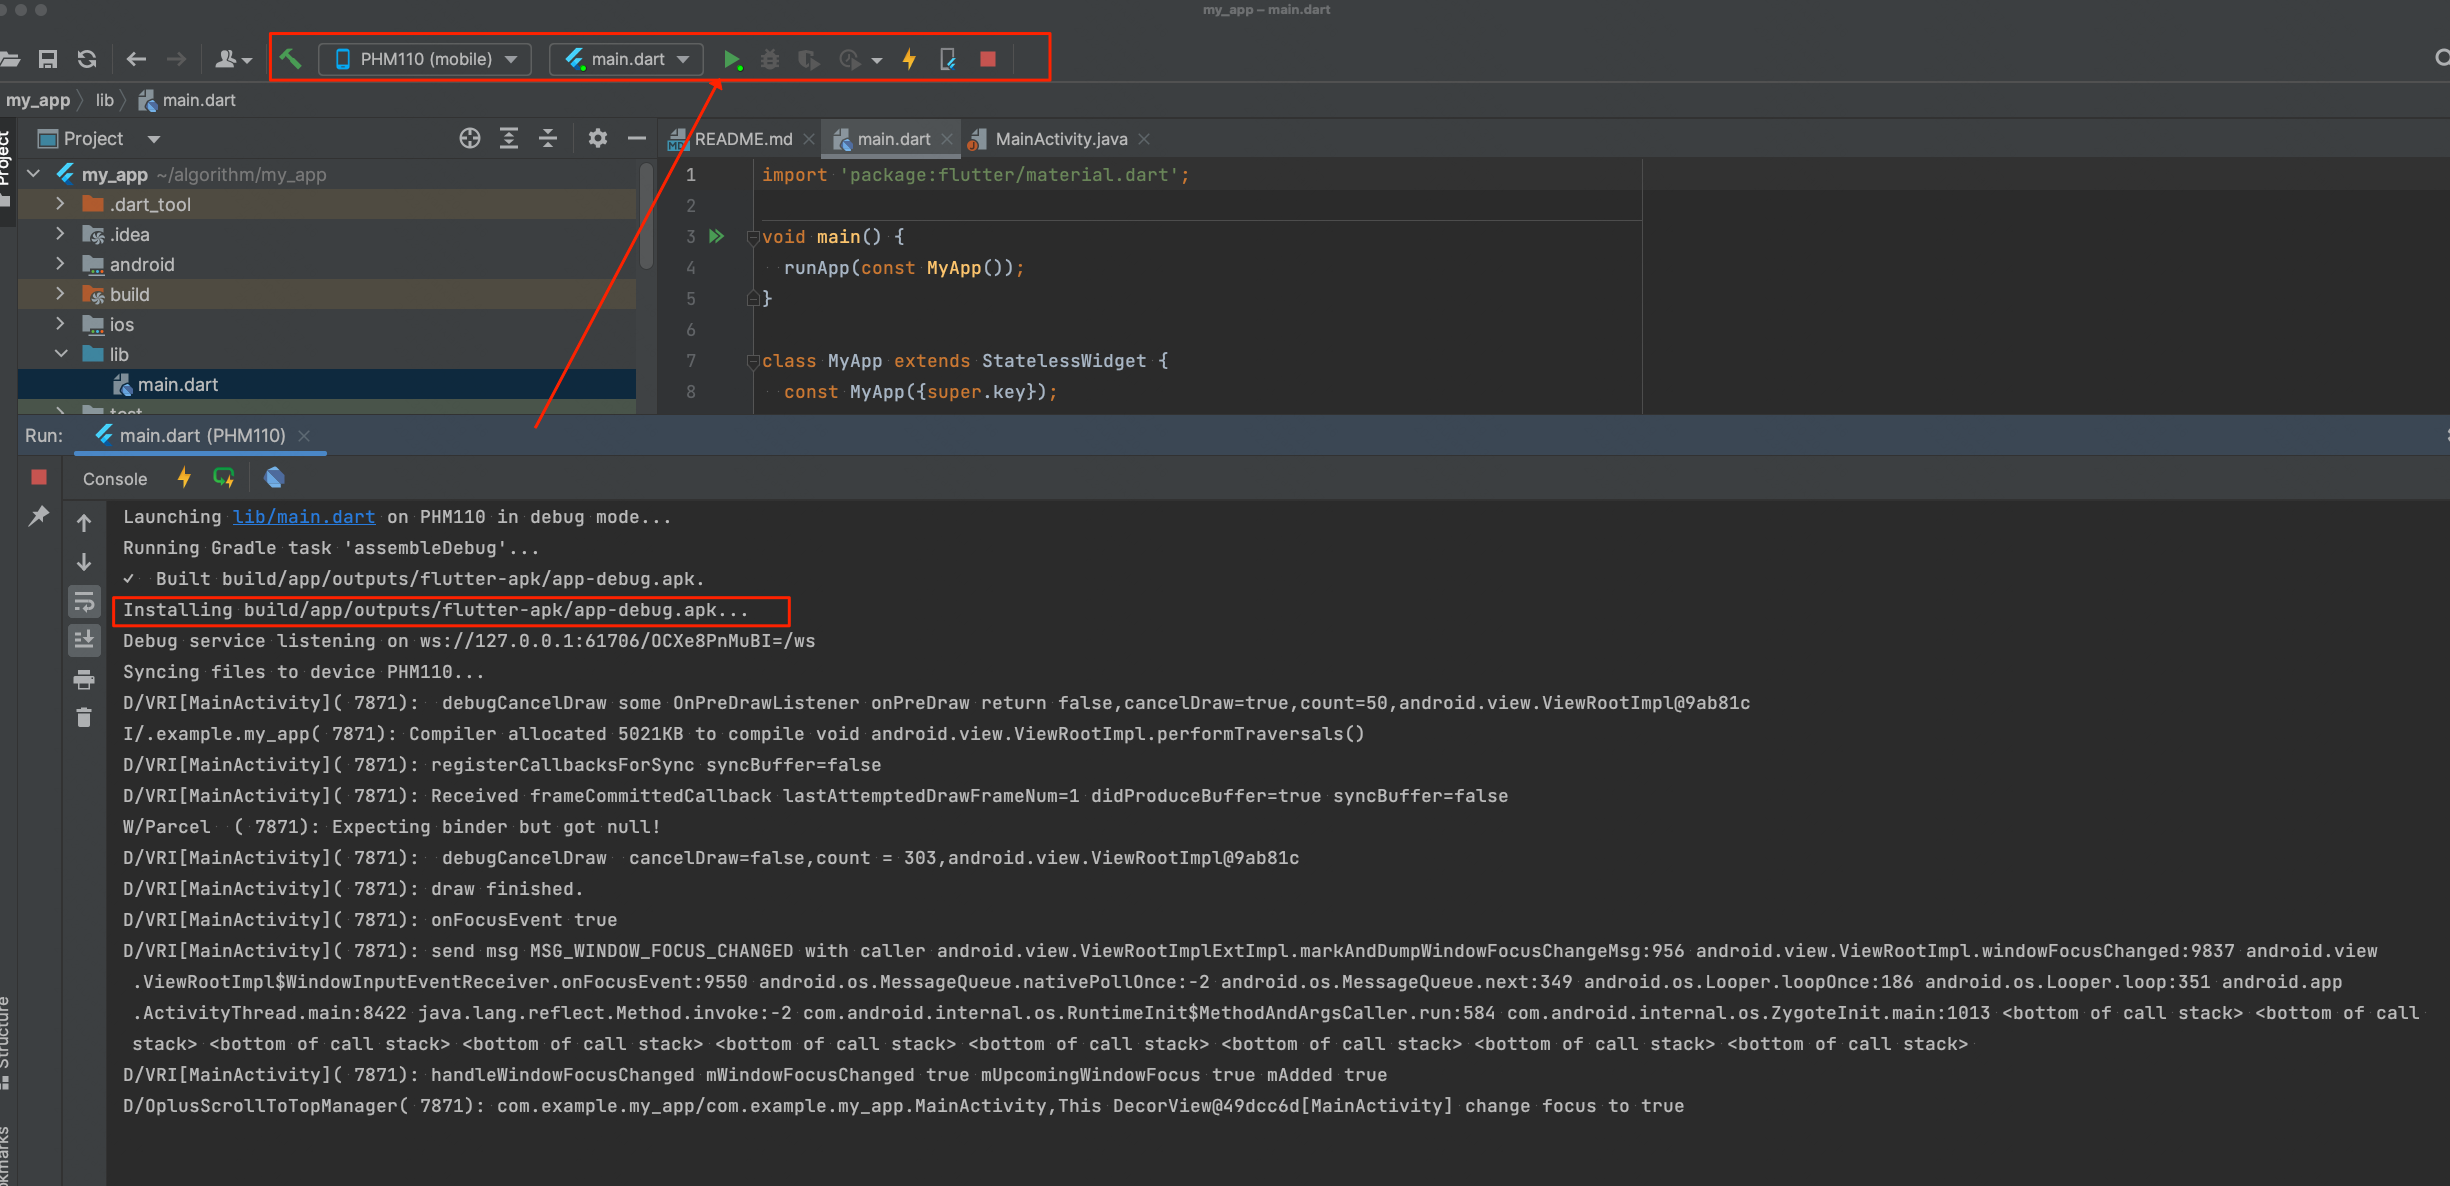Click the green Run button in toolbar

pyautogui.click(x=732, y=60)
